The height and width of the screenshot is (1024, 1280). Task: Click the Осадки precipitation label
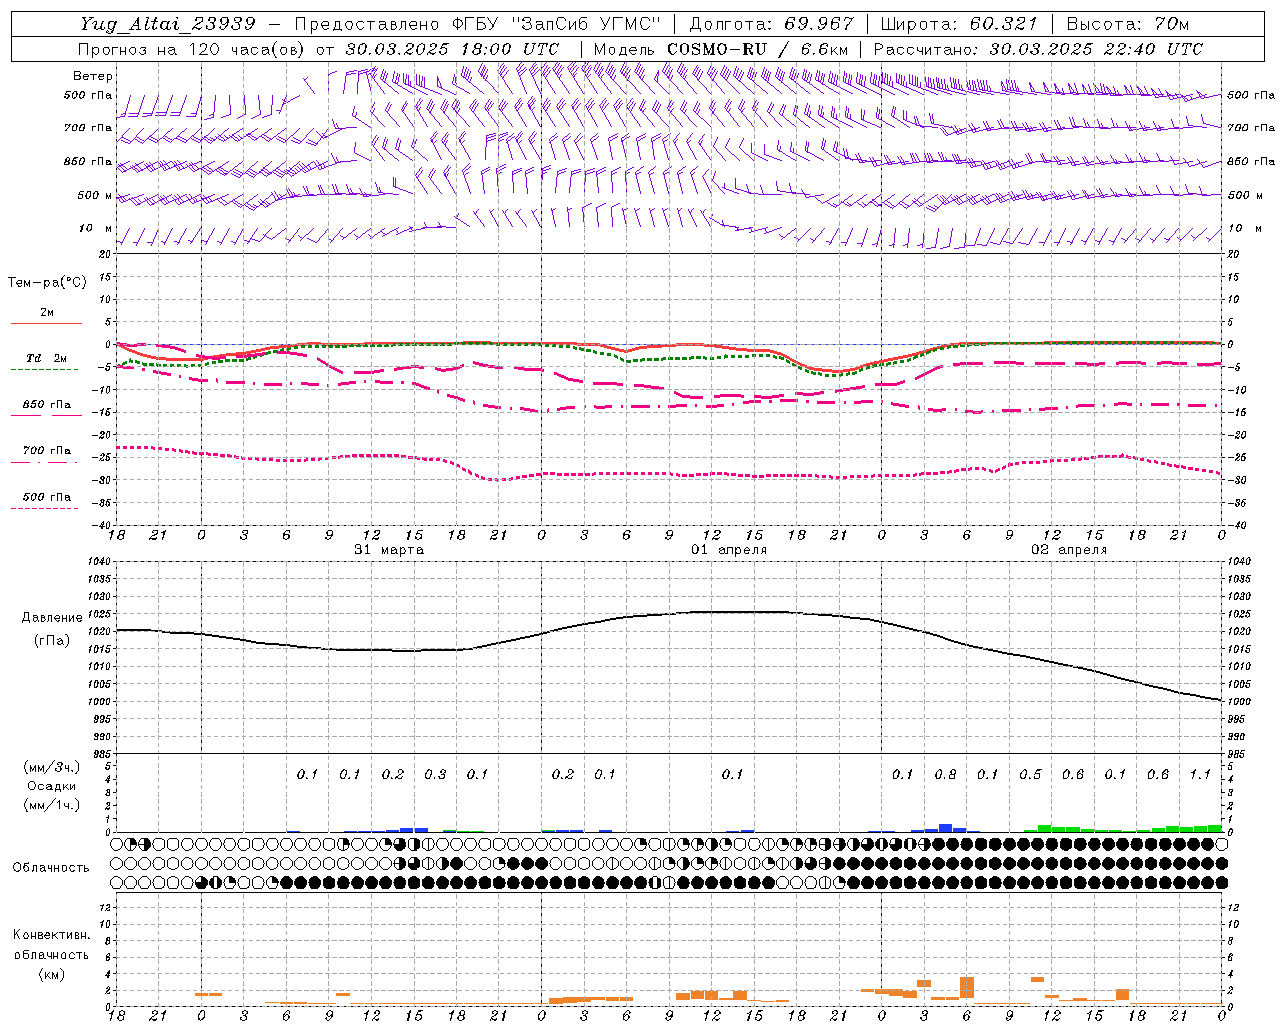52,786
